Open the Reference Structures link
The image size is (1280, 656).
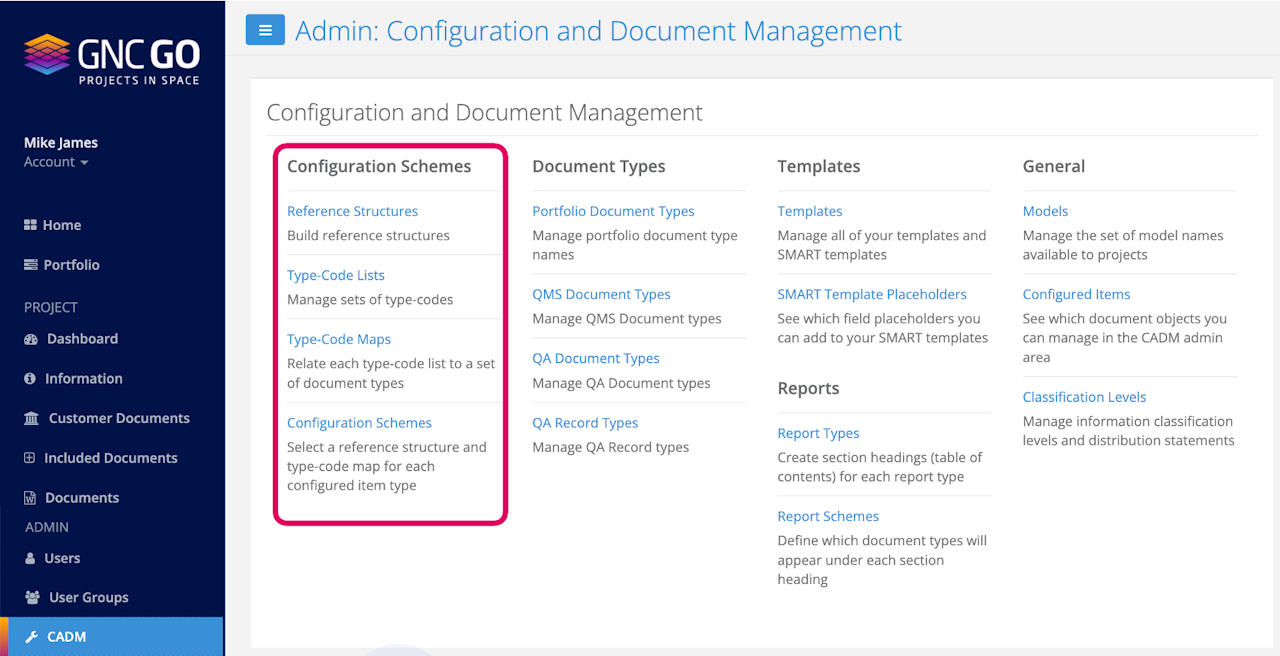tap(352, 211)
